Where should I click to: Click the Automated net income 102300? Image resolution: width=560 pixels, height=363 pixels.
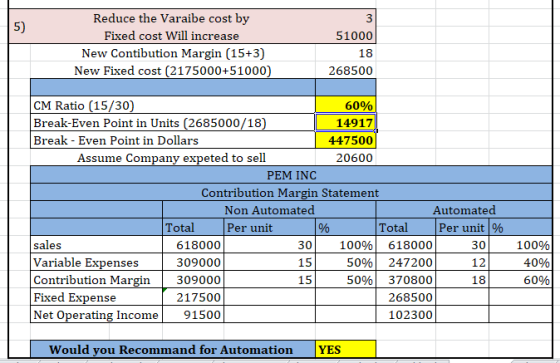(x=406, y=315)
